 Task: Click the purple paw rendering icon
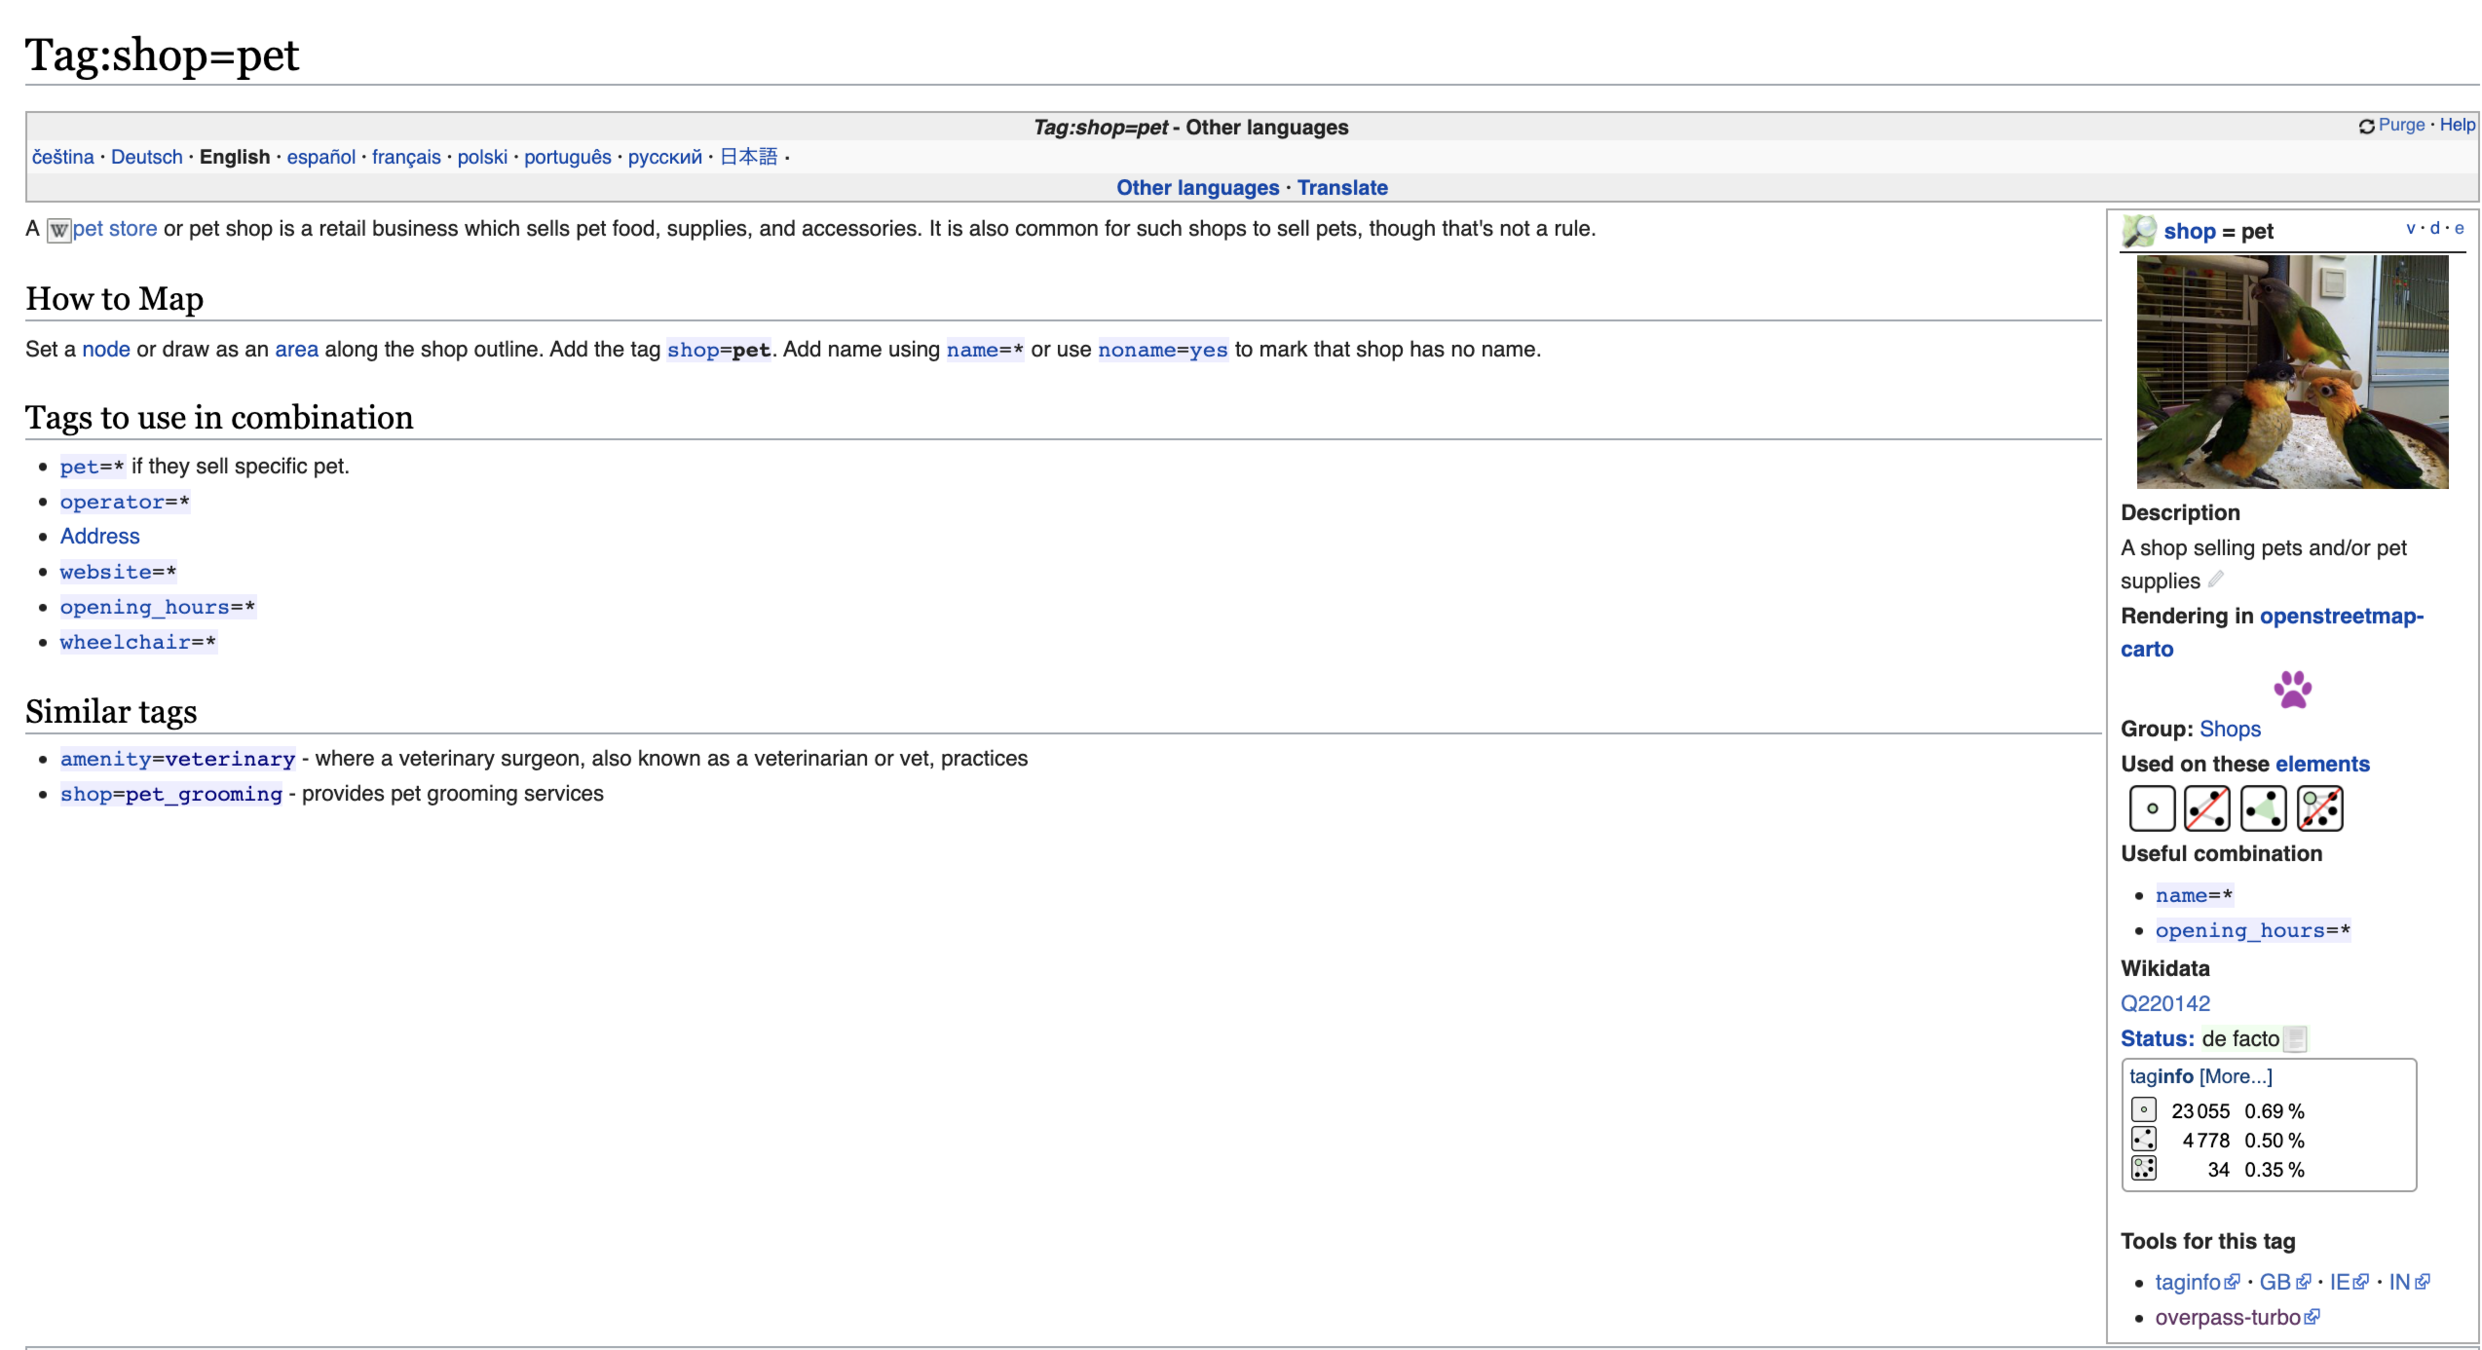click(2292, 689)
